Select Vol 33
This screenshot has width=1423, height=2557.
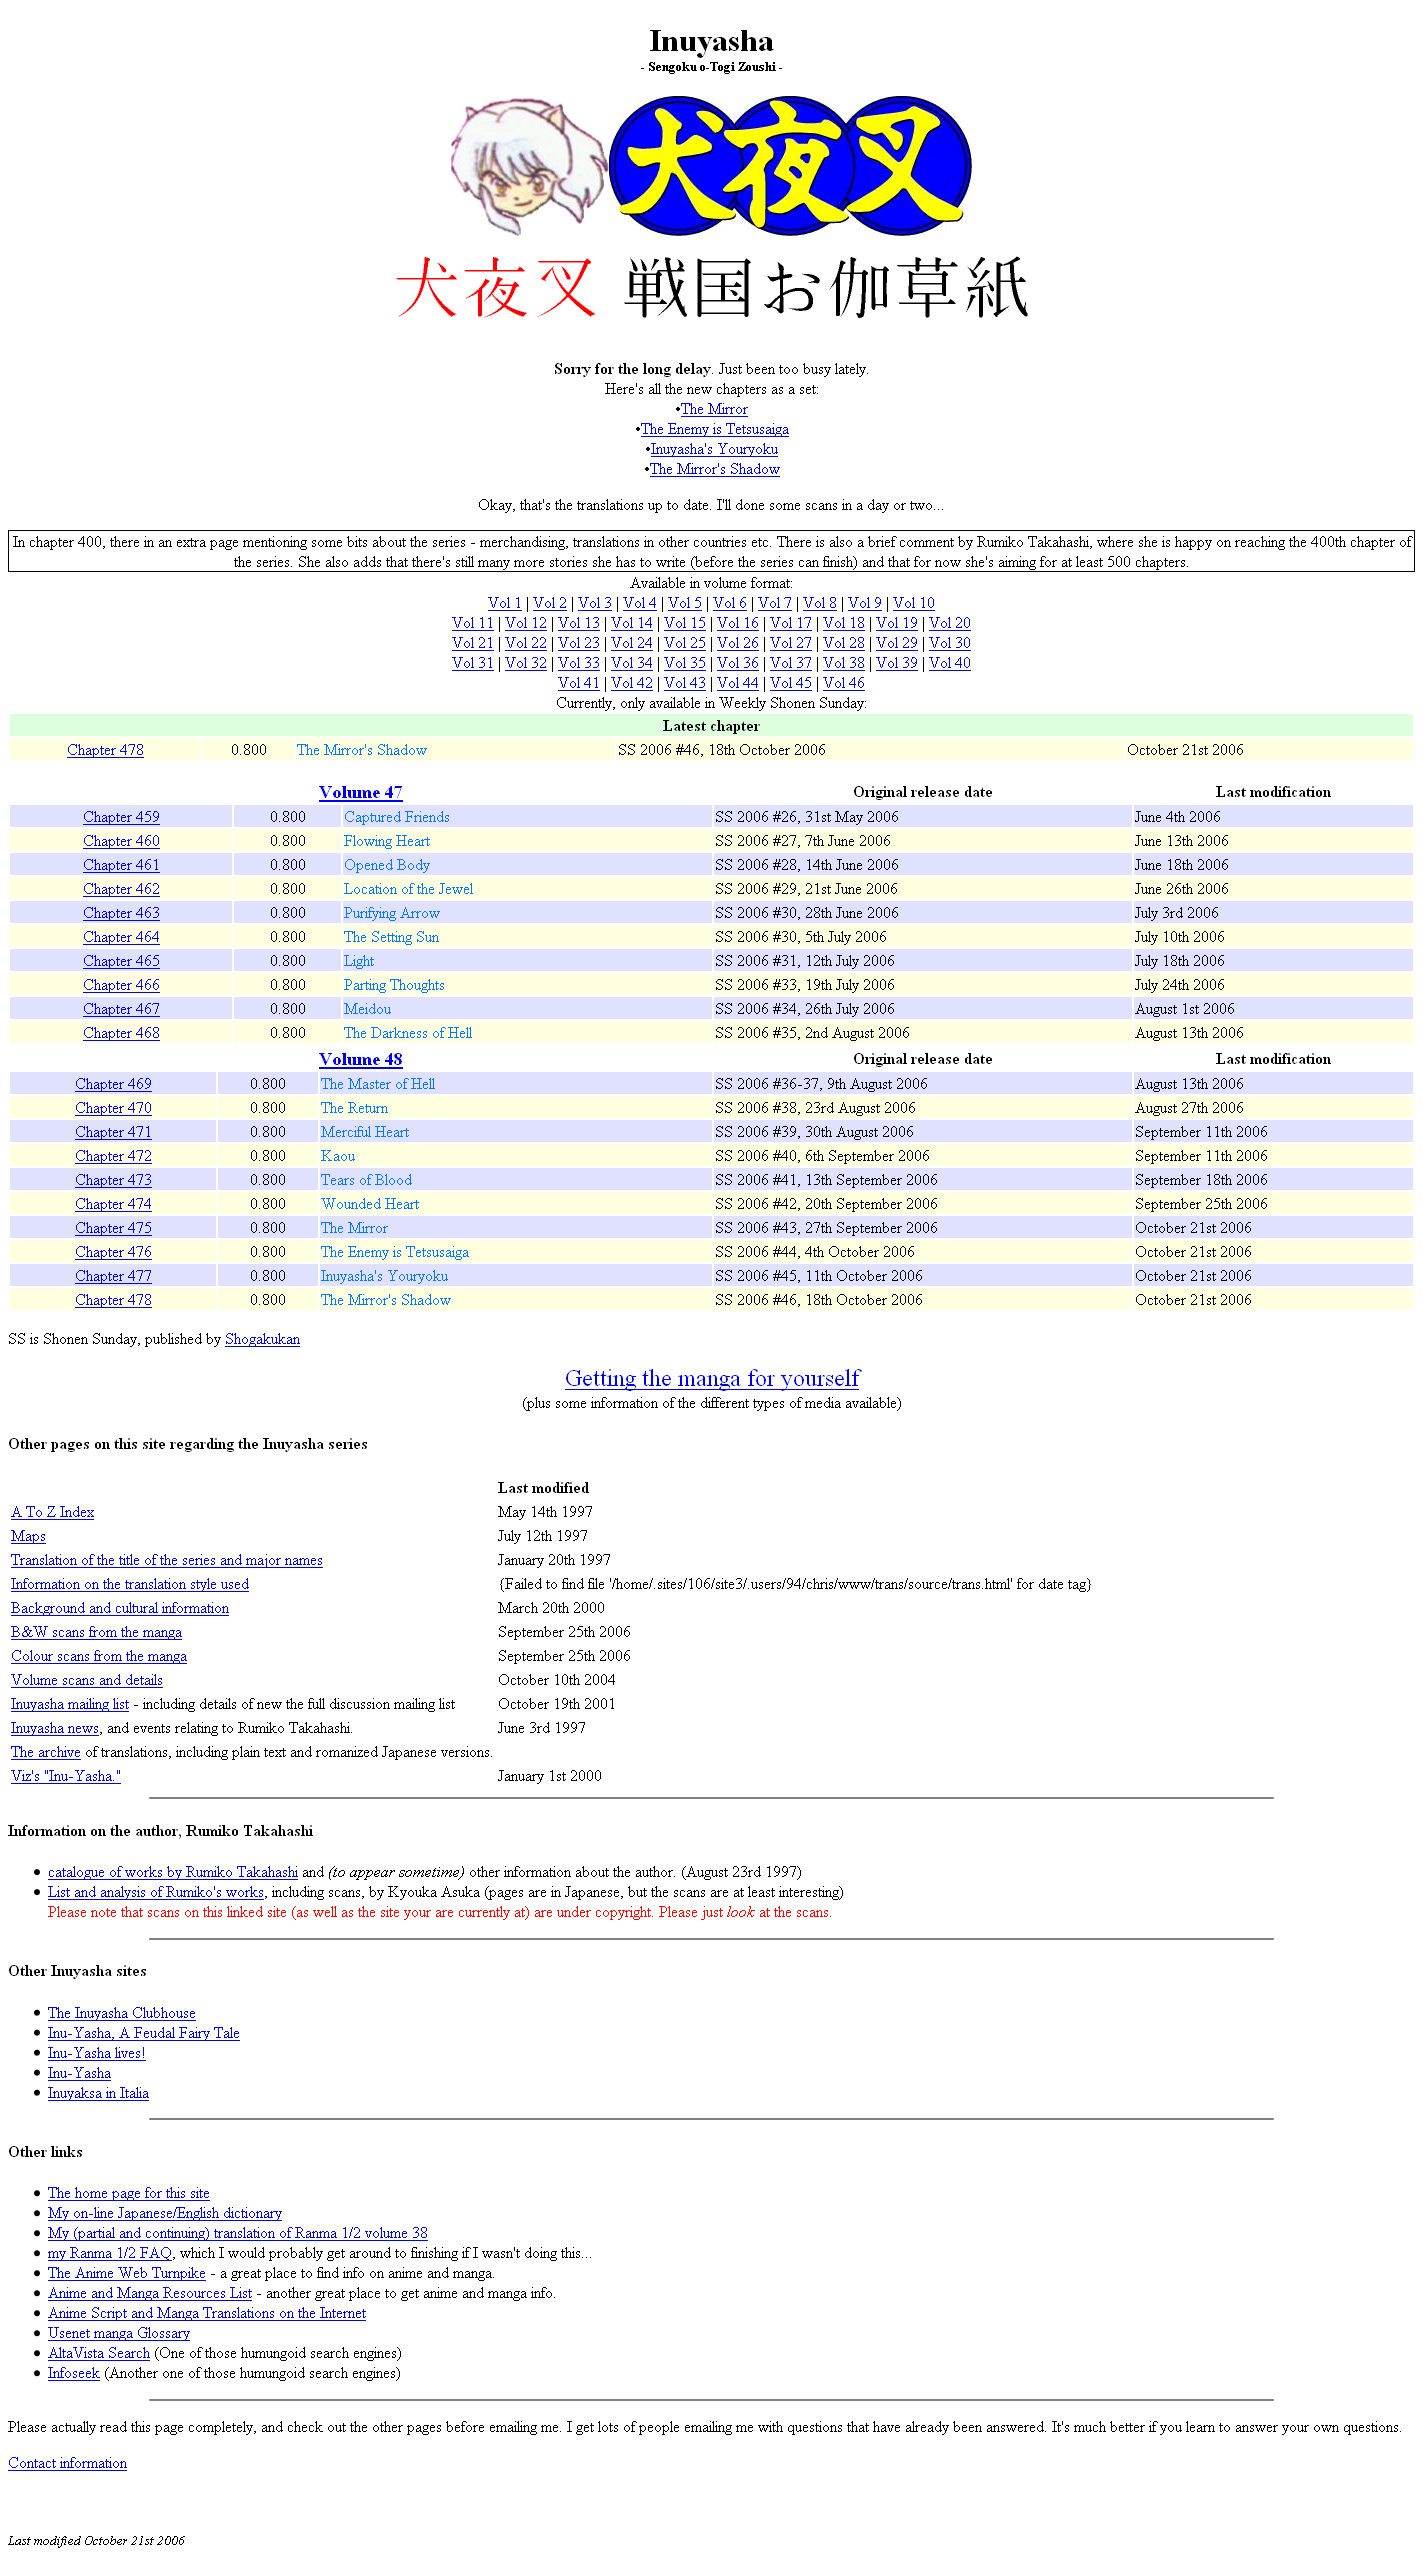point(579,663)
